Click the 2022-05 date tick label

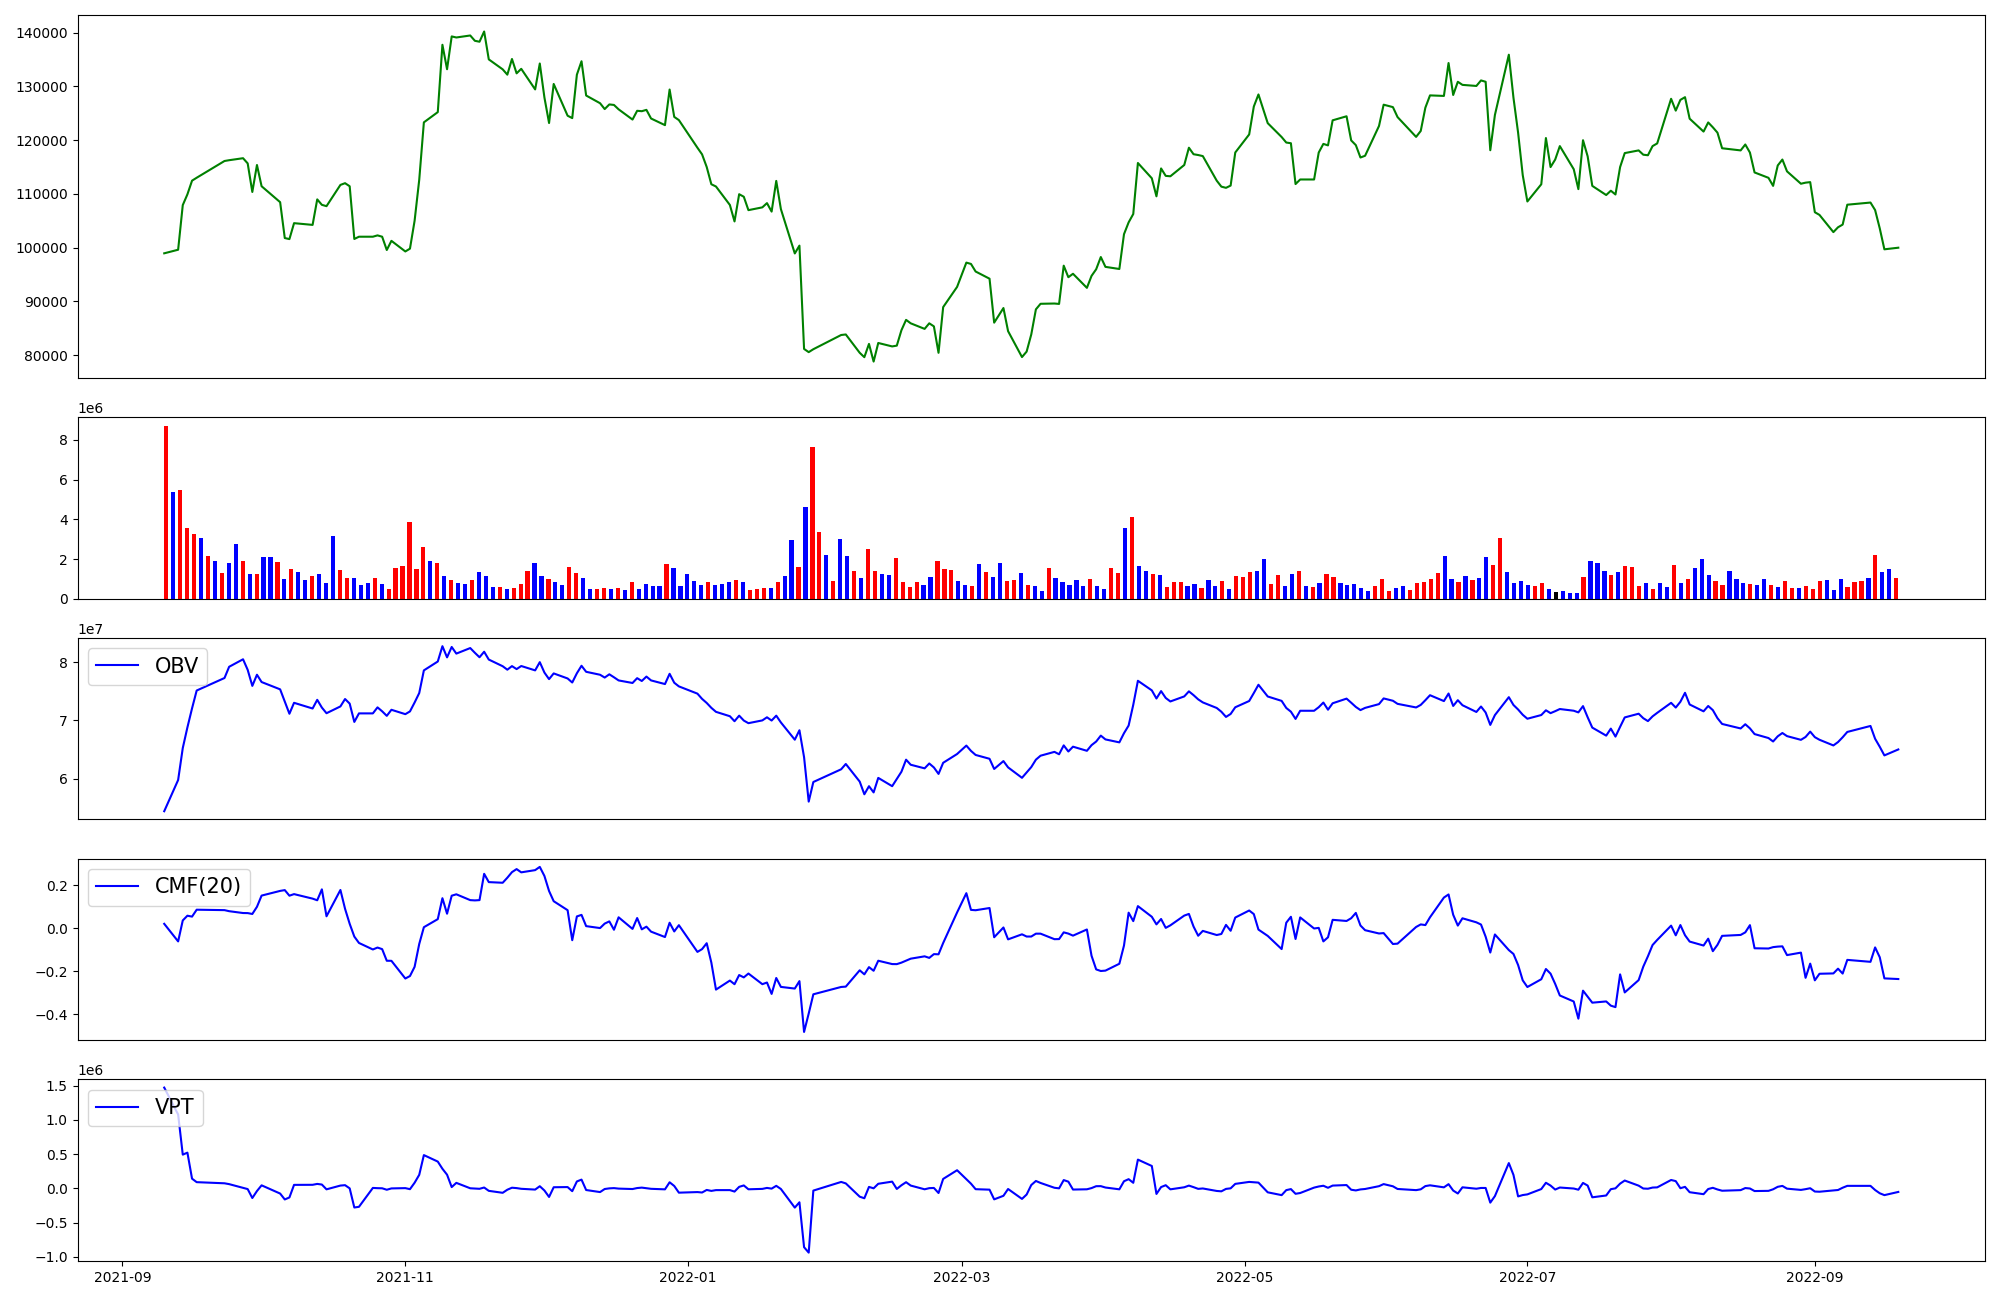(1245, 1277)
